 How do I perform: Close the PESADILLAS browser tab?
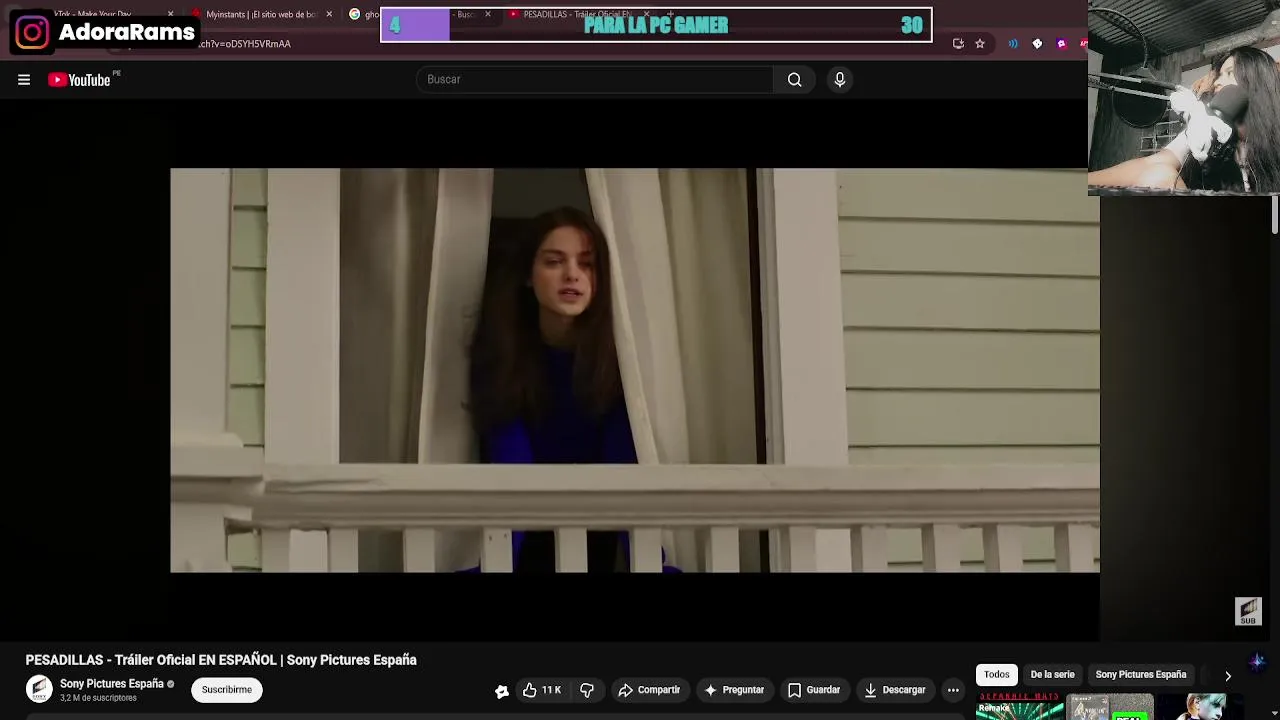point(646,14)
